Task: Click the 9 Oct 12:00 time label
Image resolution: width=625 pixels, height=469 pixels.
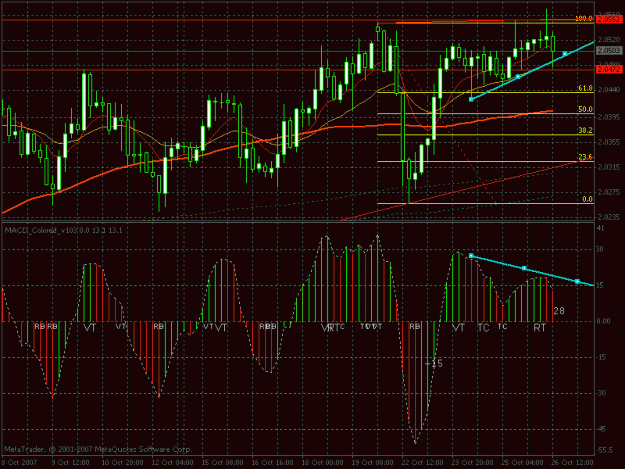Action: 70,462
